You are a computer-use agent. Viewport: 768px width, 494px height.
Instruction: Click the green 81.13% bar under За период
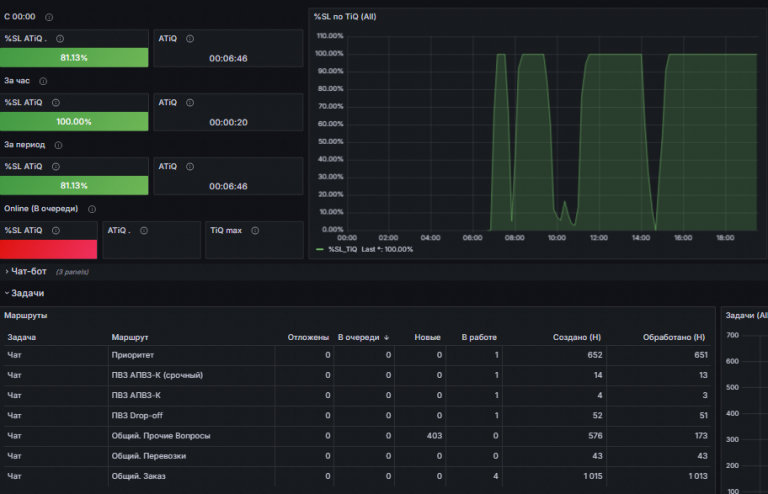(x=74, y=186)
